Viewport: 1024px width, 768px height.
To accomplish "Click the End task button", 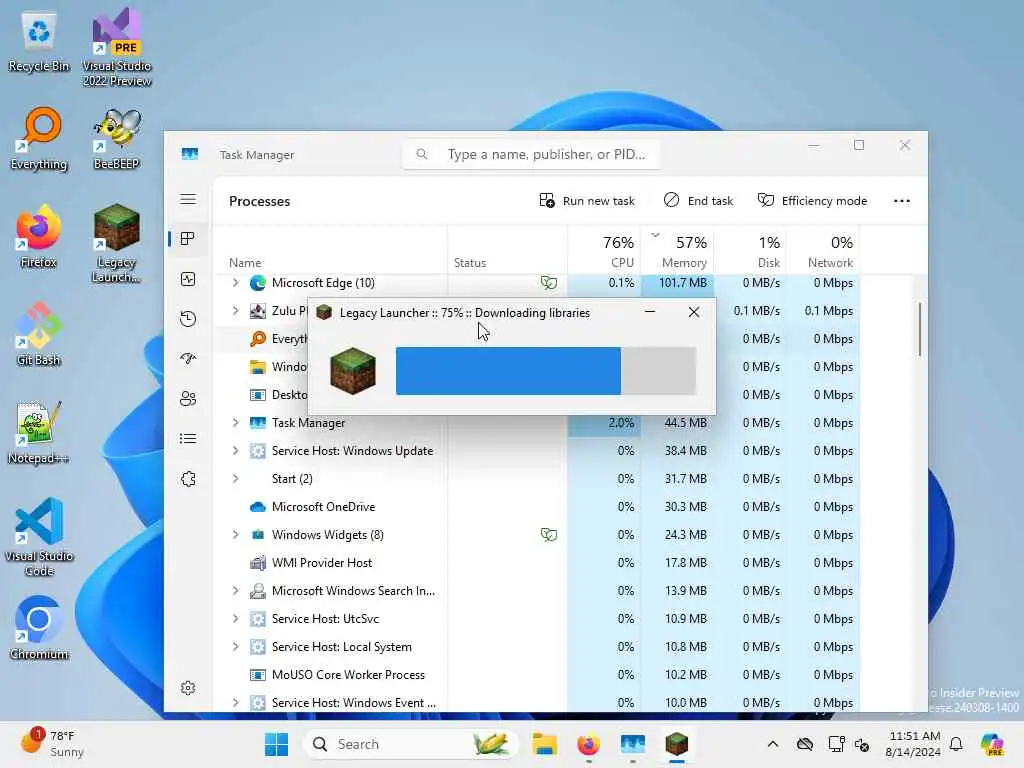I will coord(698,200).
